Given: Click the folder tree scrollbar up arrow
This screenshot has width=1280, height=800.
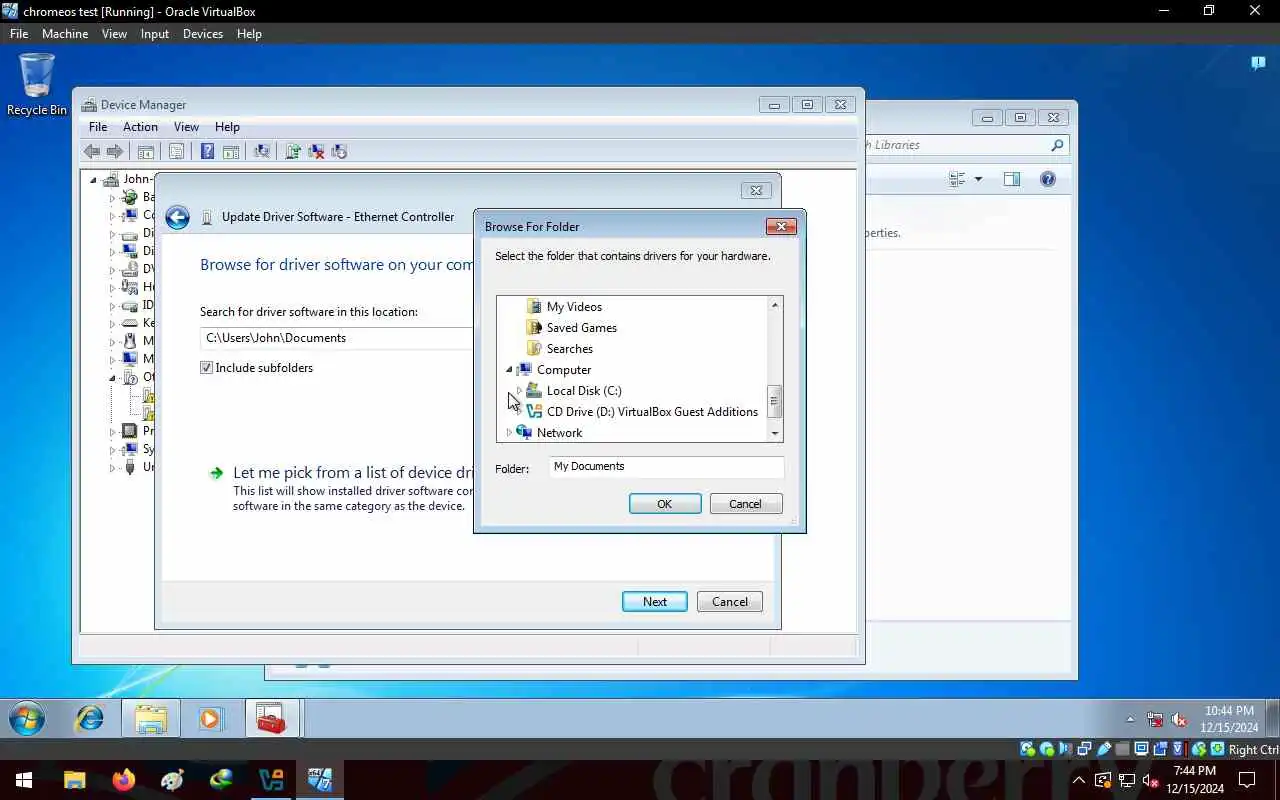Looking at the screenshot, I should pyautogui.click(x=775, y=304).
